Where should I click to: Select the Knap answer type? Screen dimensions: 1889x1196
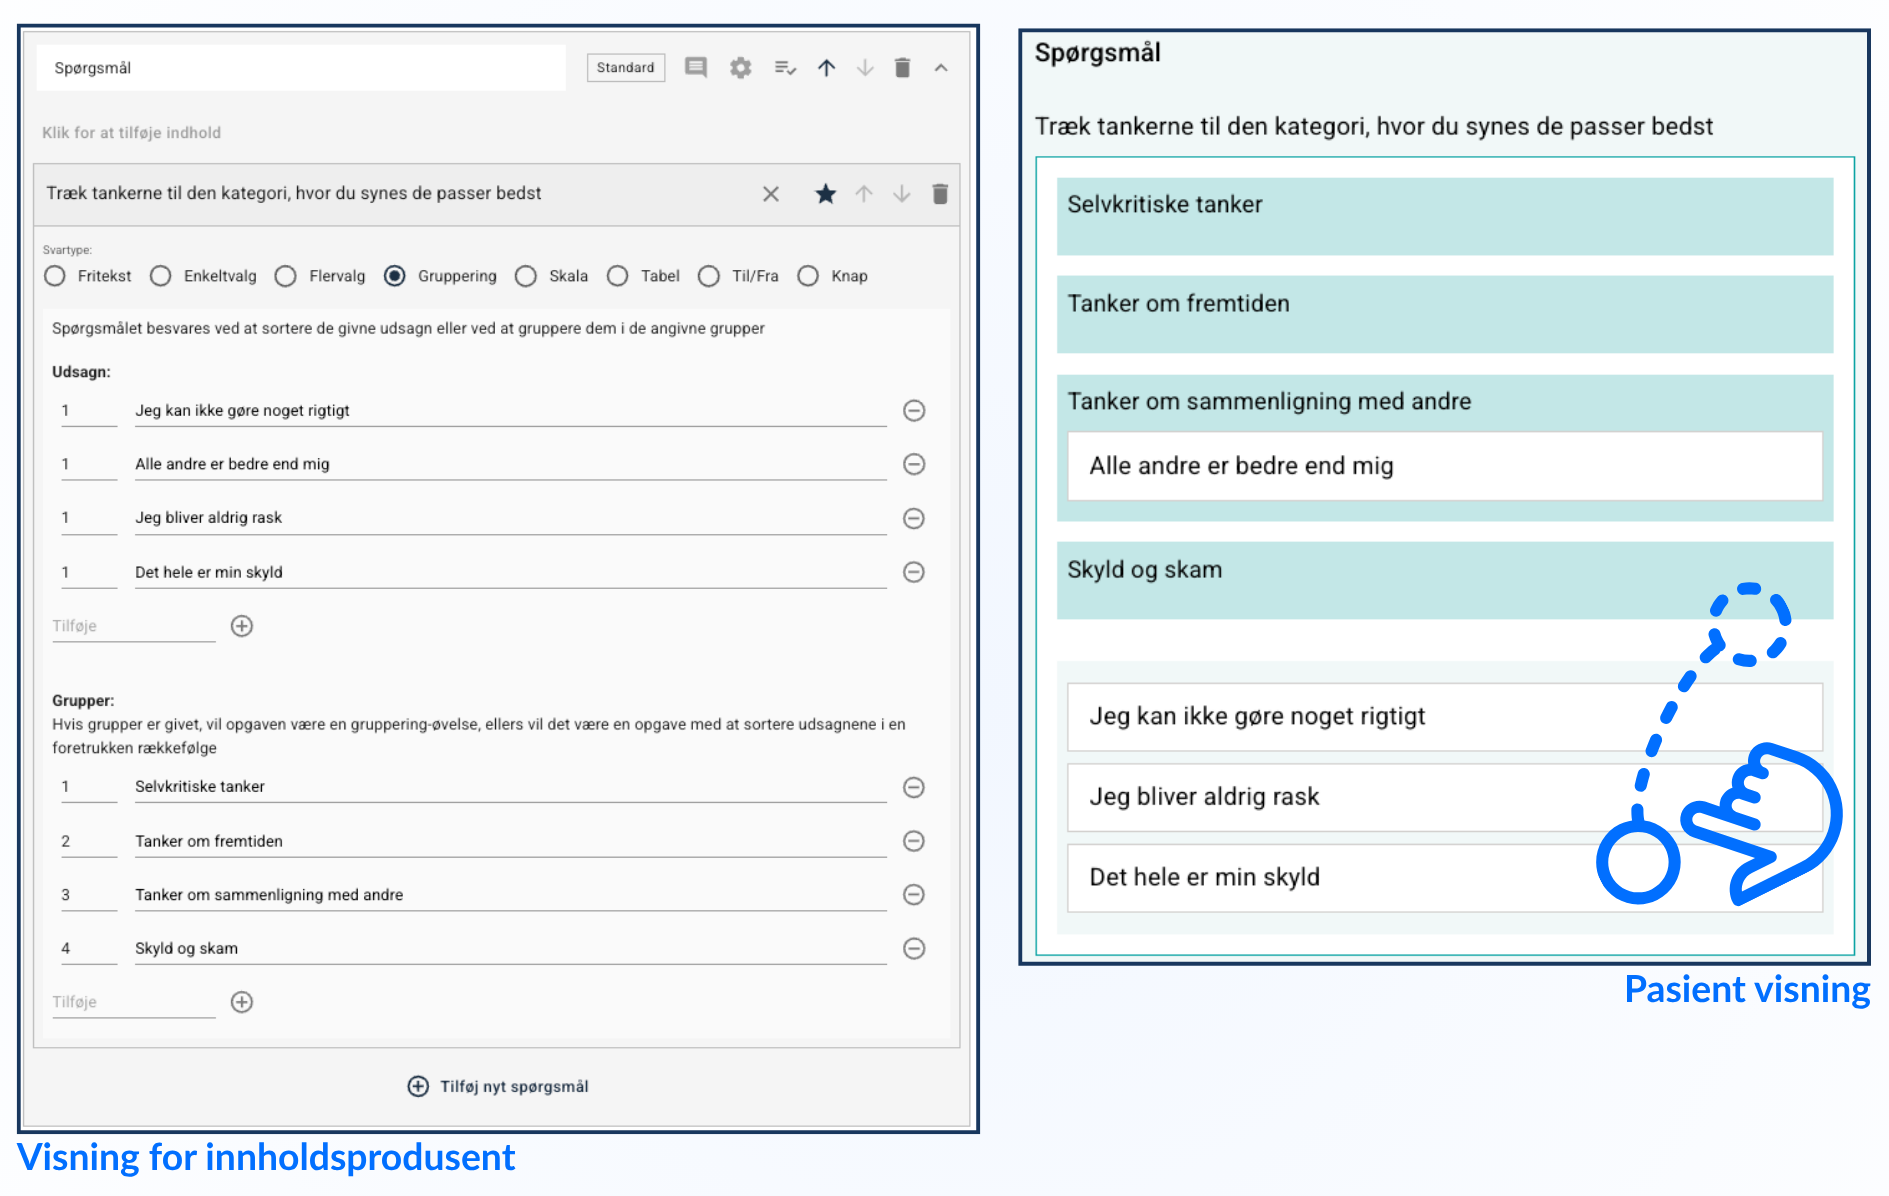(x=808, y=276)
